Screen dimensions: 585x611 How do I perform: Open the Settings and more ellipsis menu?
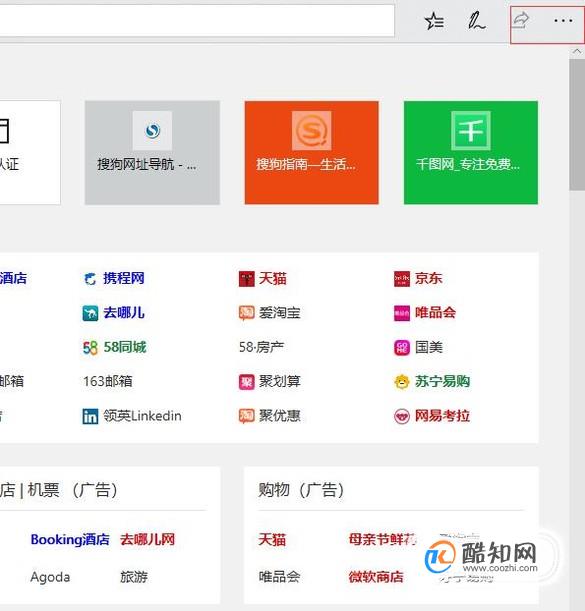pyautogui.click(x=563, y=20)
